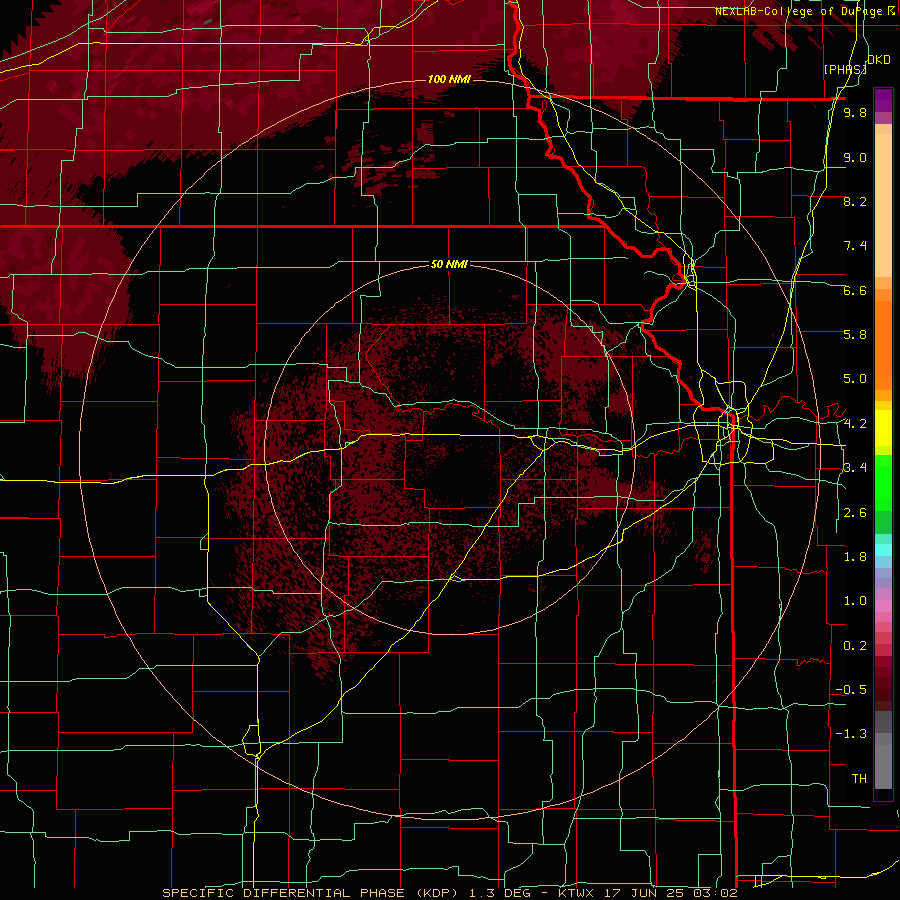Select the 5.8 scale label
900x900 pixels.
pyautogui.click(x=855, y=335)
